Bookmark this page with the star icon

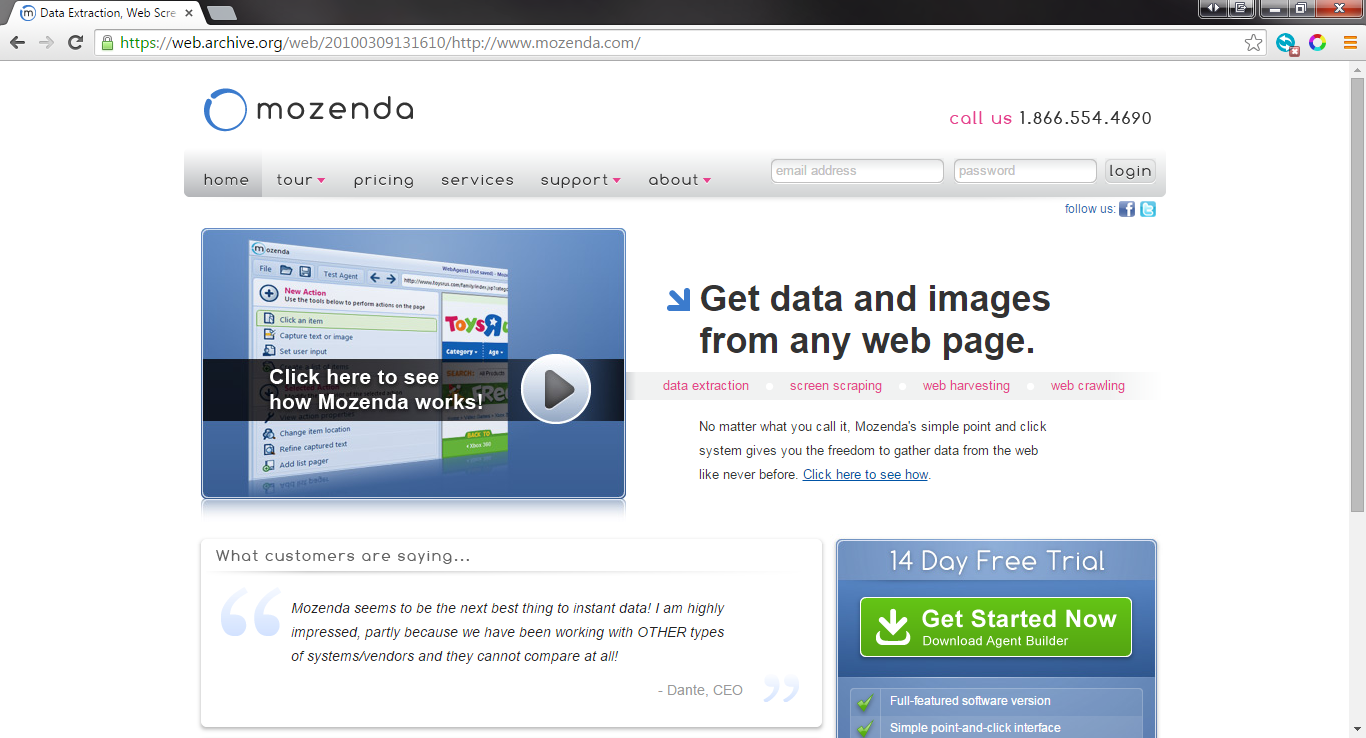tap(1253, 43)
